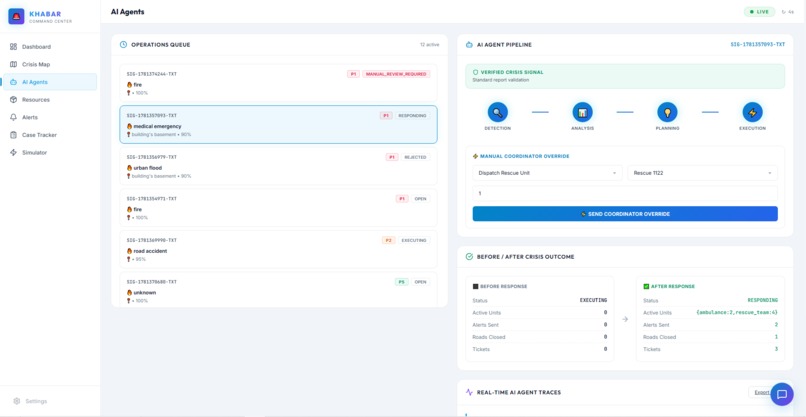
Task: Open the Rescue 1122 dropdown
Action: [x=702, y=173]
